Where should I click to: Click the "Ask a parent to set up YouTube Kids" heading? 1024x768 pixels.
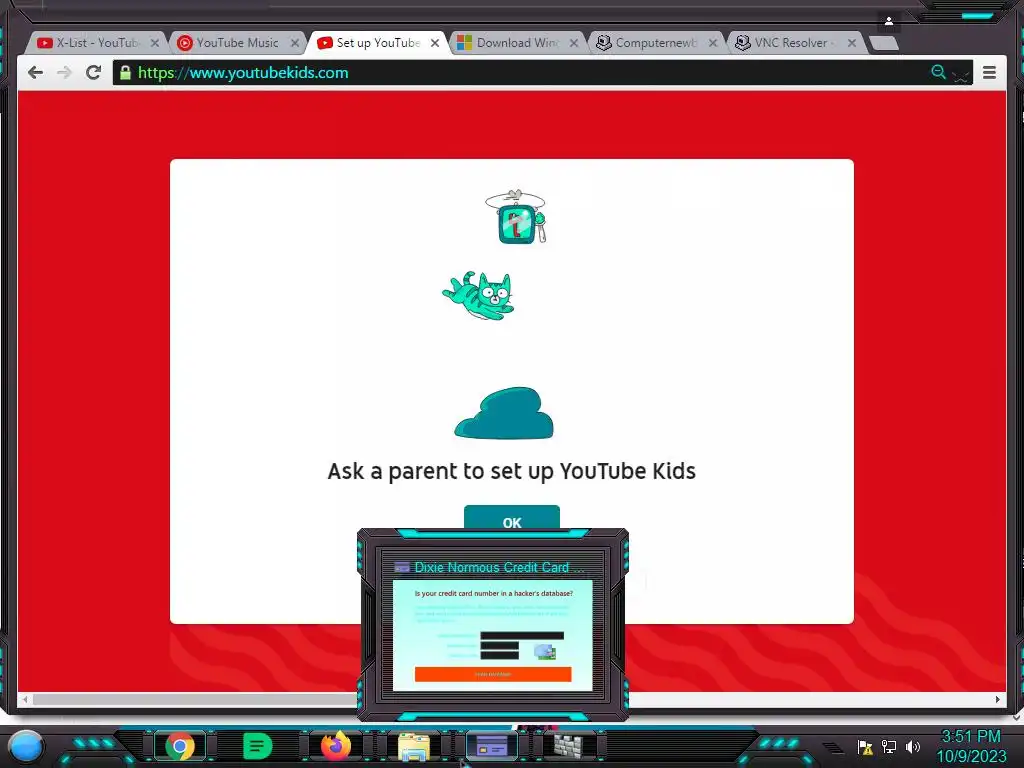coord(511,471)
